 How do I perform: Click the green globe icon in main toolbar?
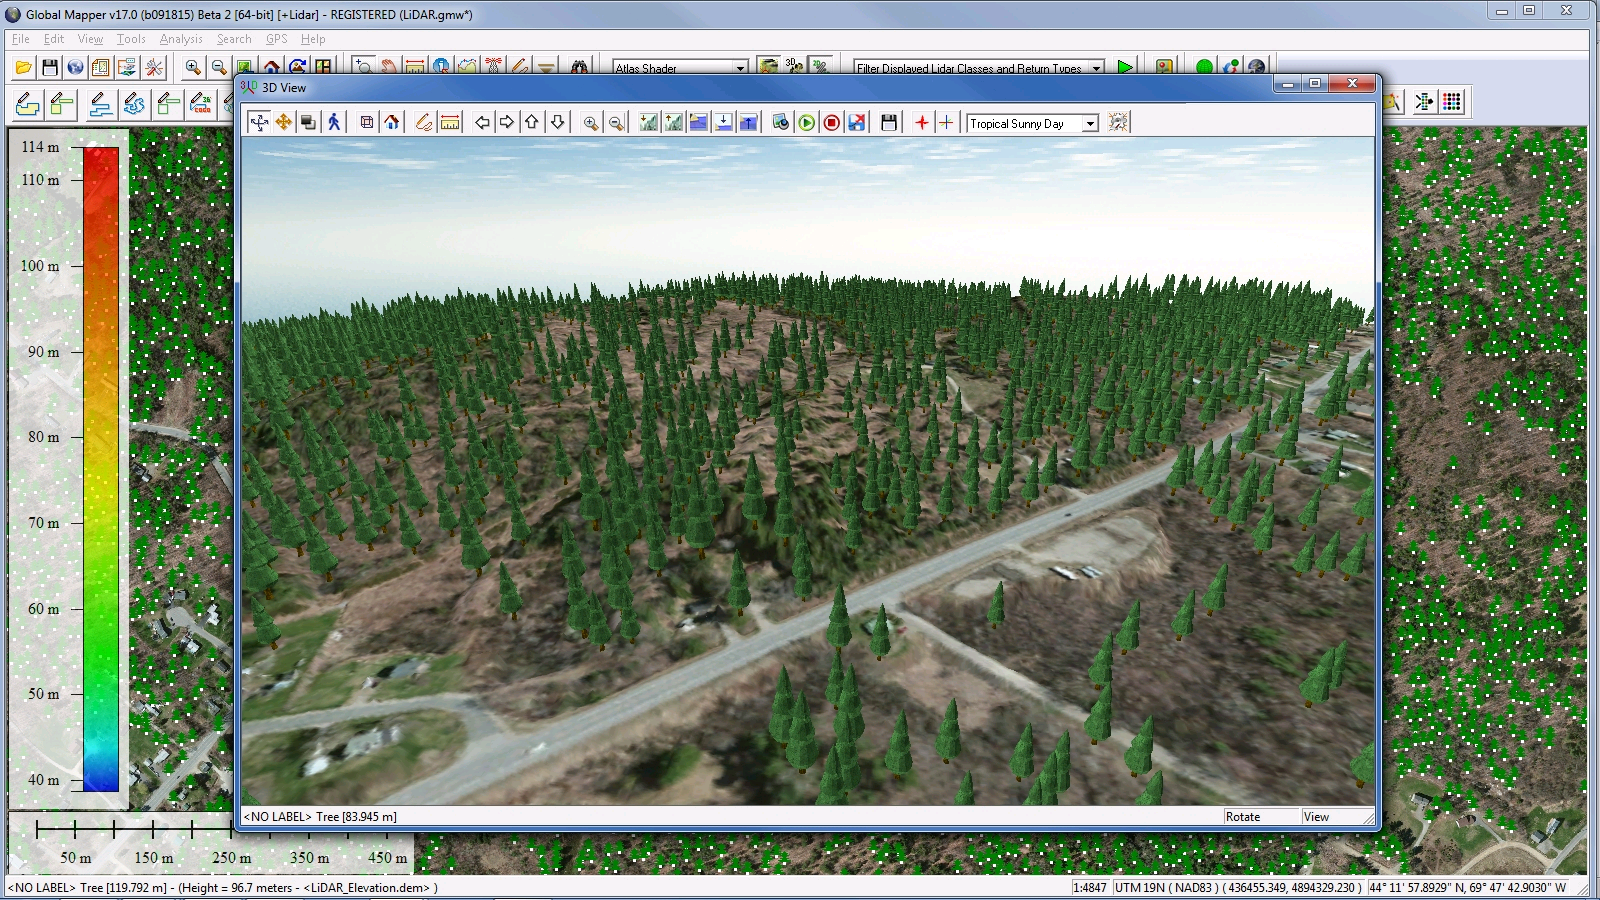[x=1204, y=67]
